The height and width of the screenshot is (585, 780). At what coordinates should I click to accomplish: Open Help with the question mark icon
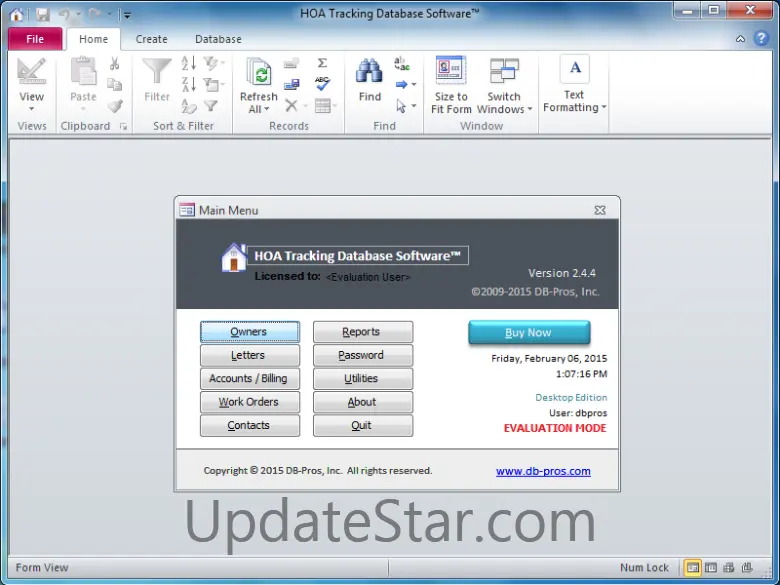pyautogui.click(x=761, y=38)
